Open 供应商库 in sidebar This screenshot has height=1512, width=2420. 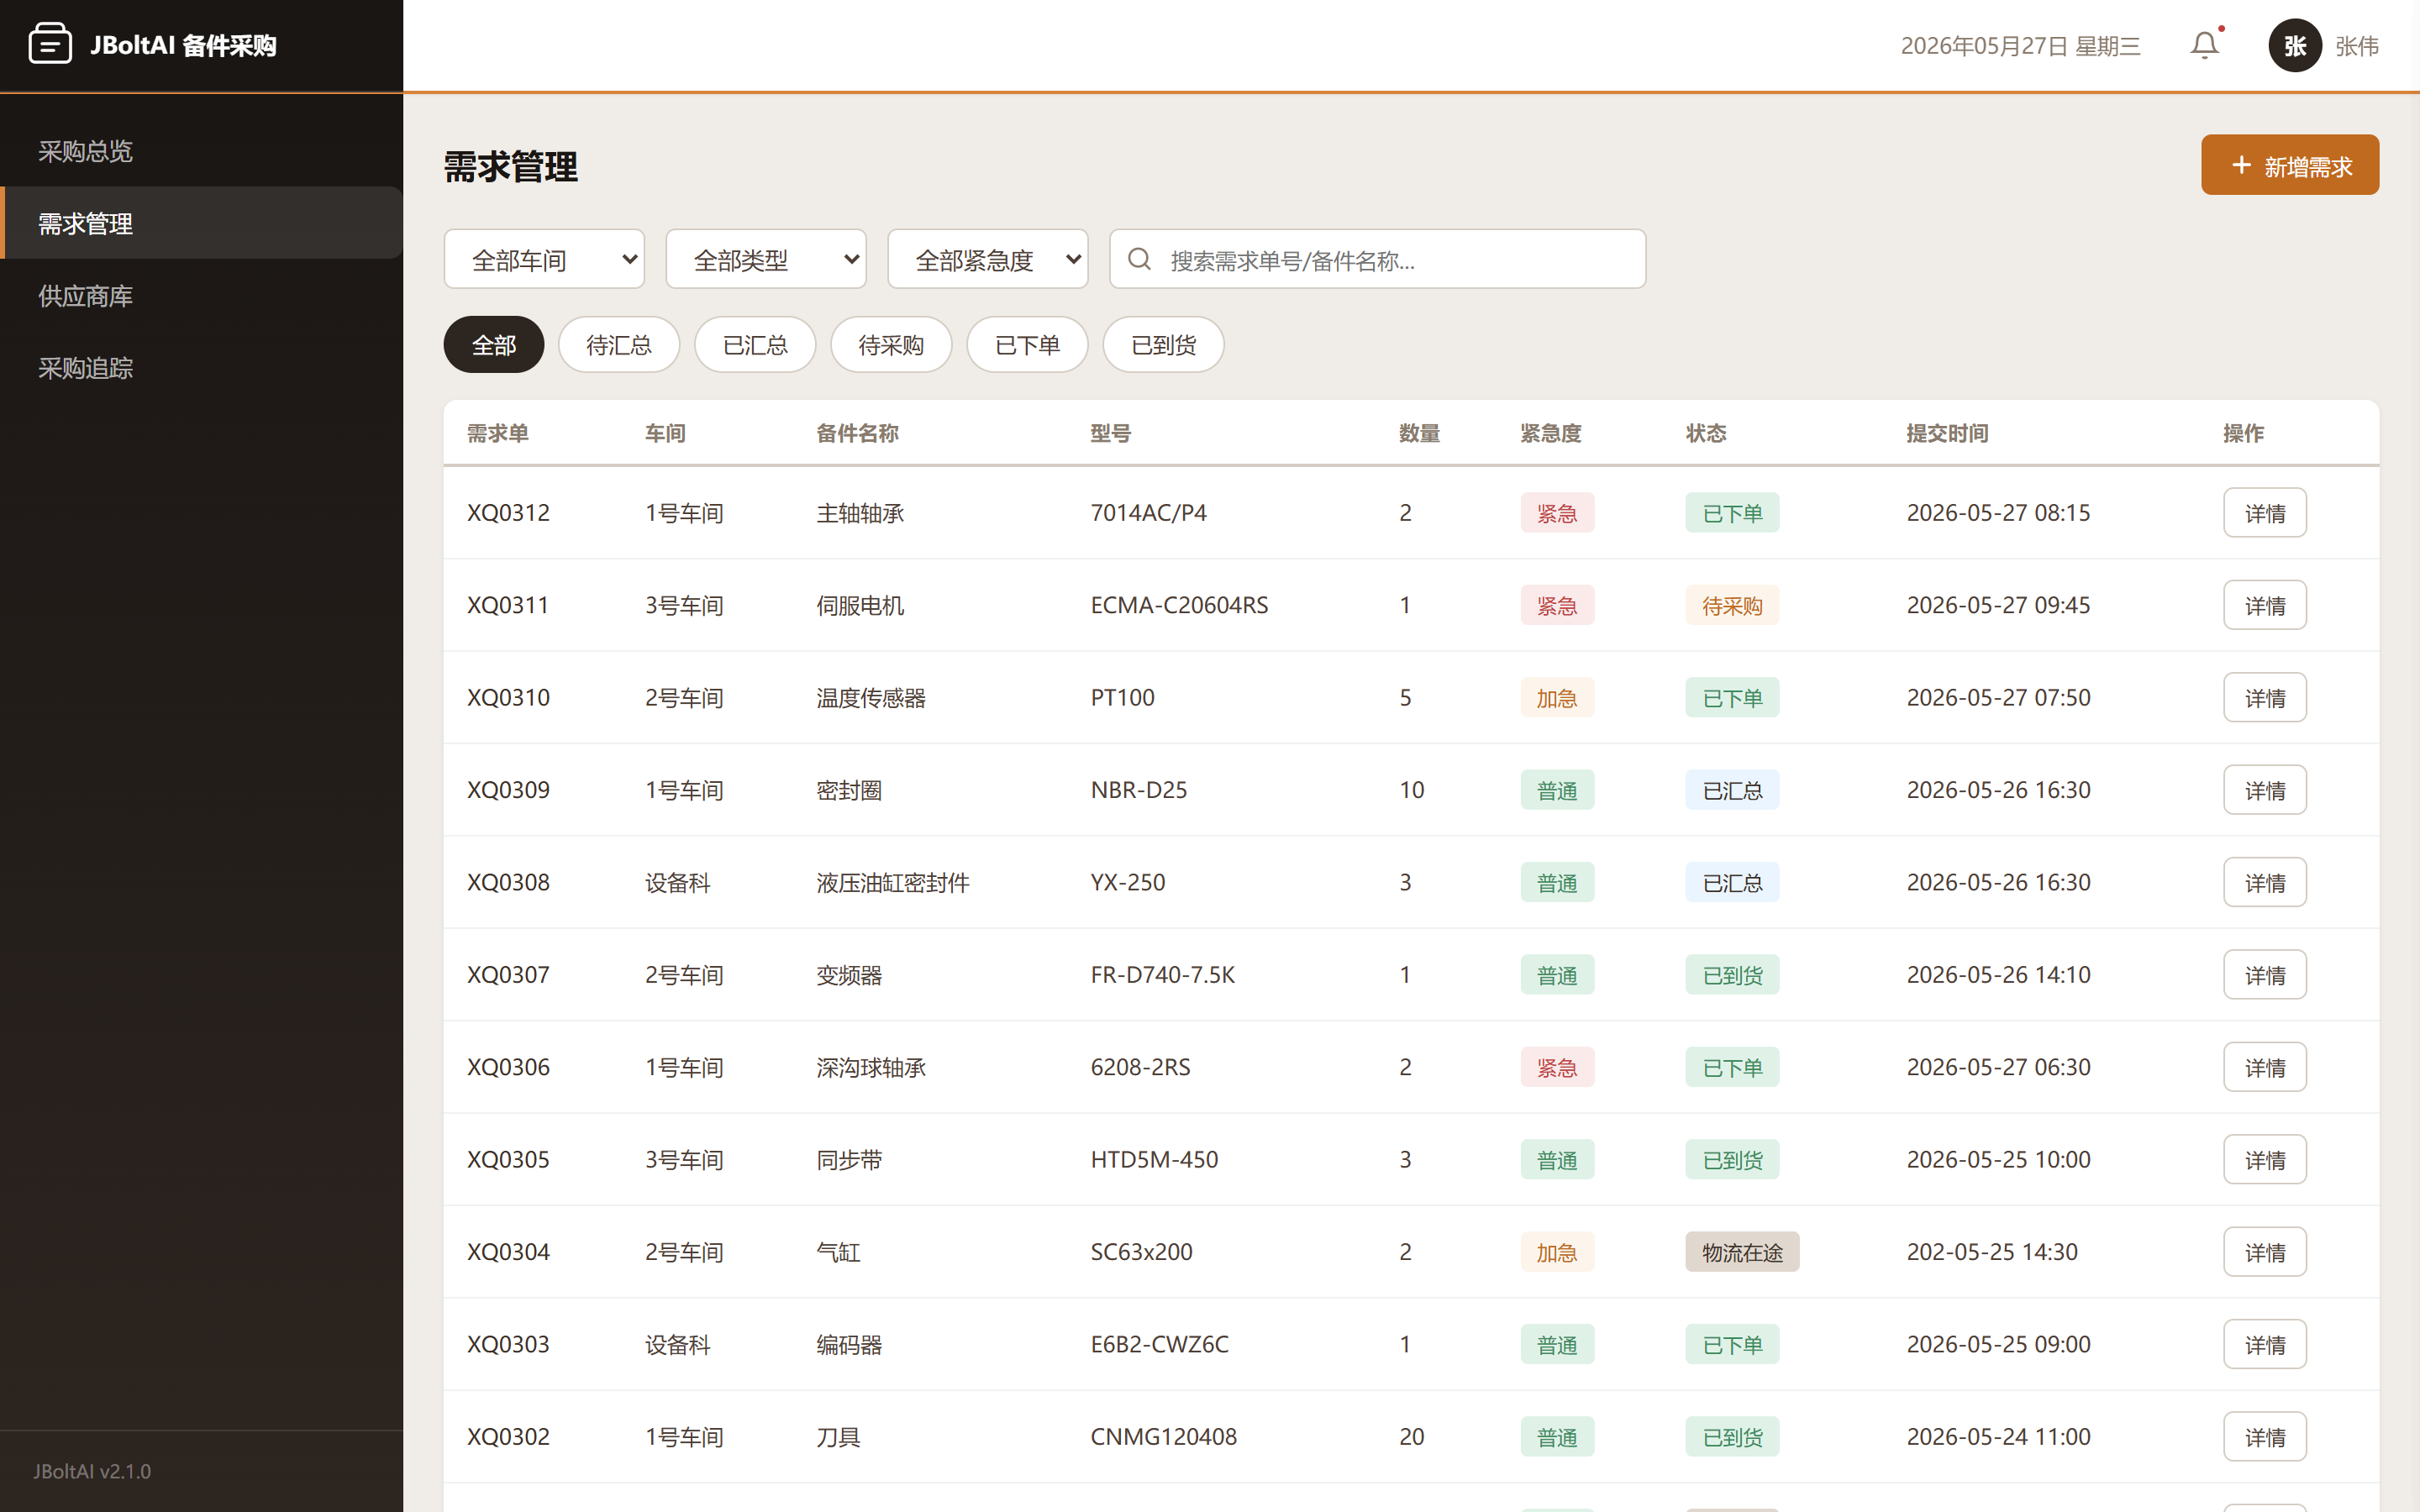[x=201, y=296]
